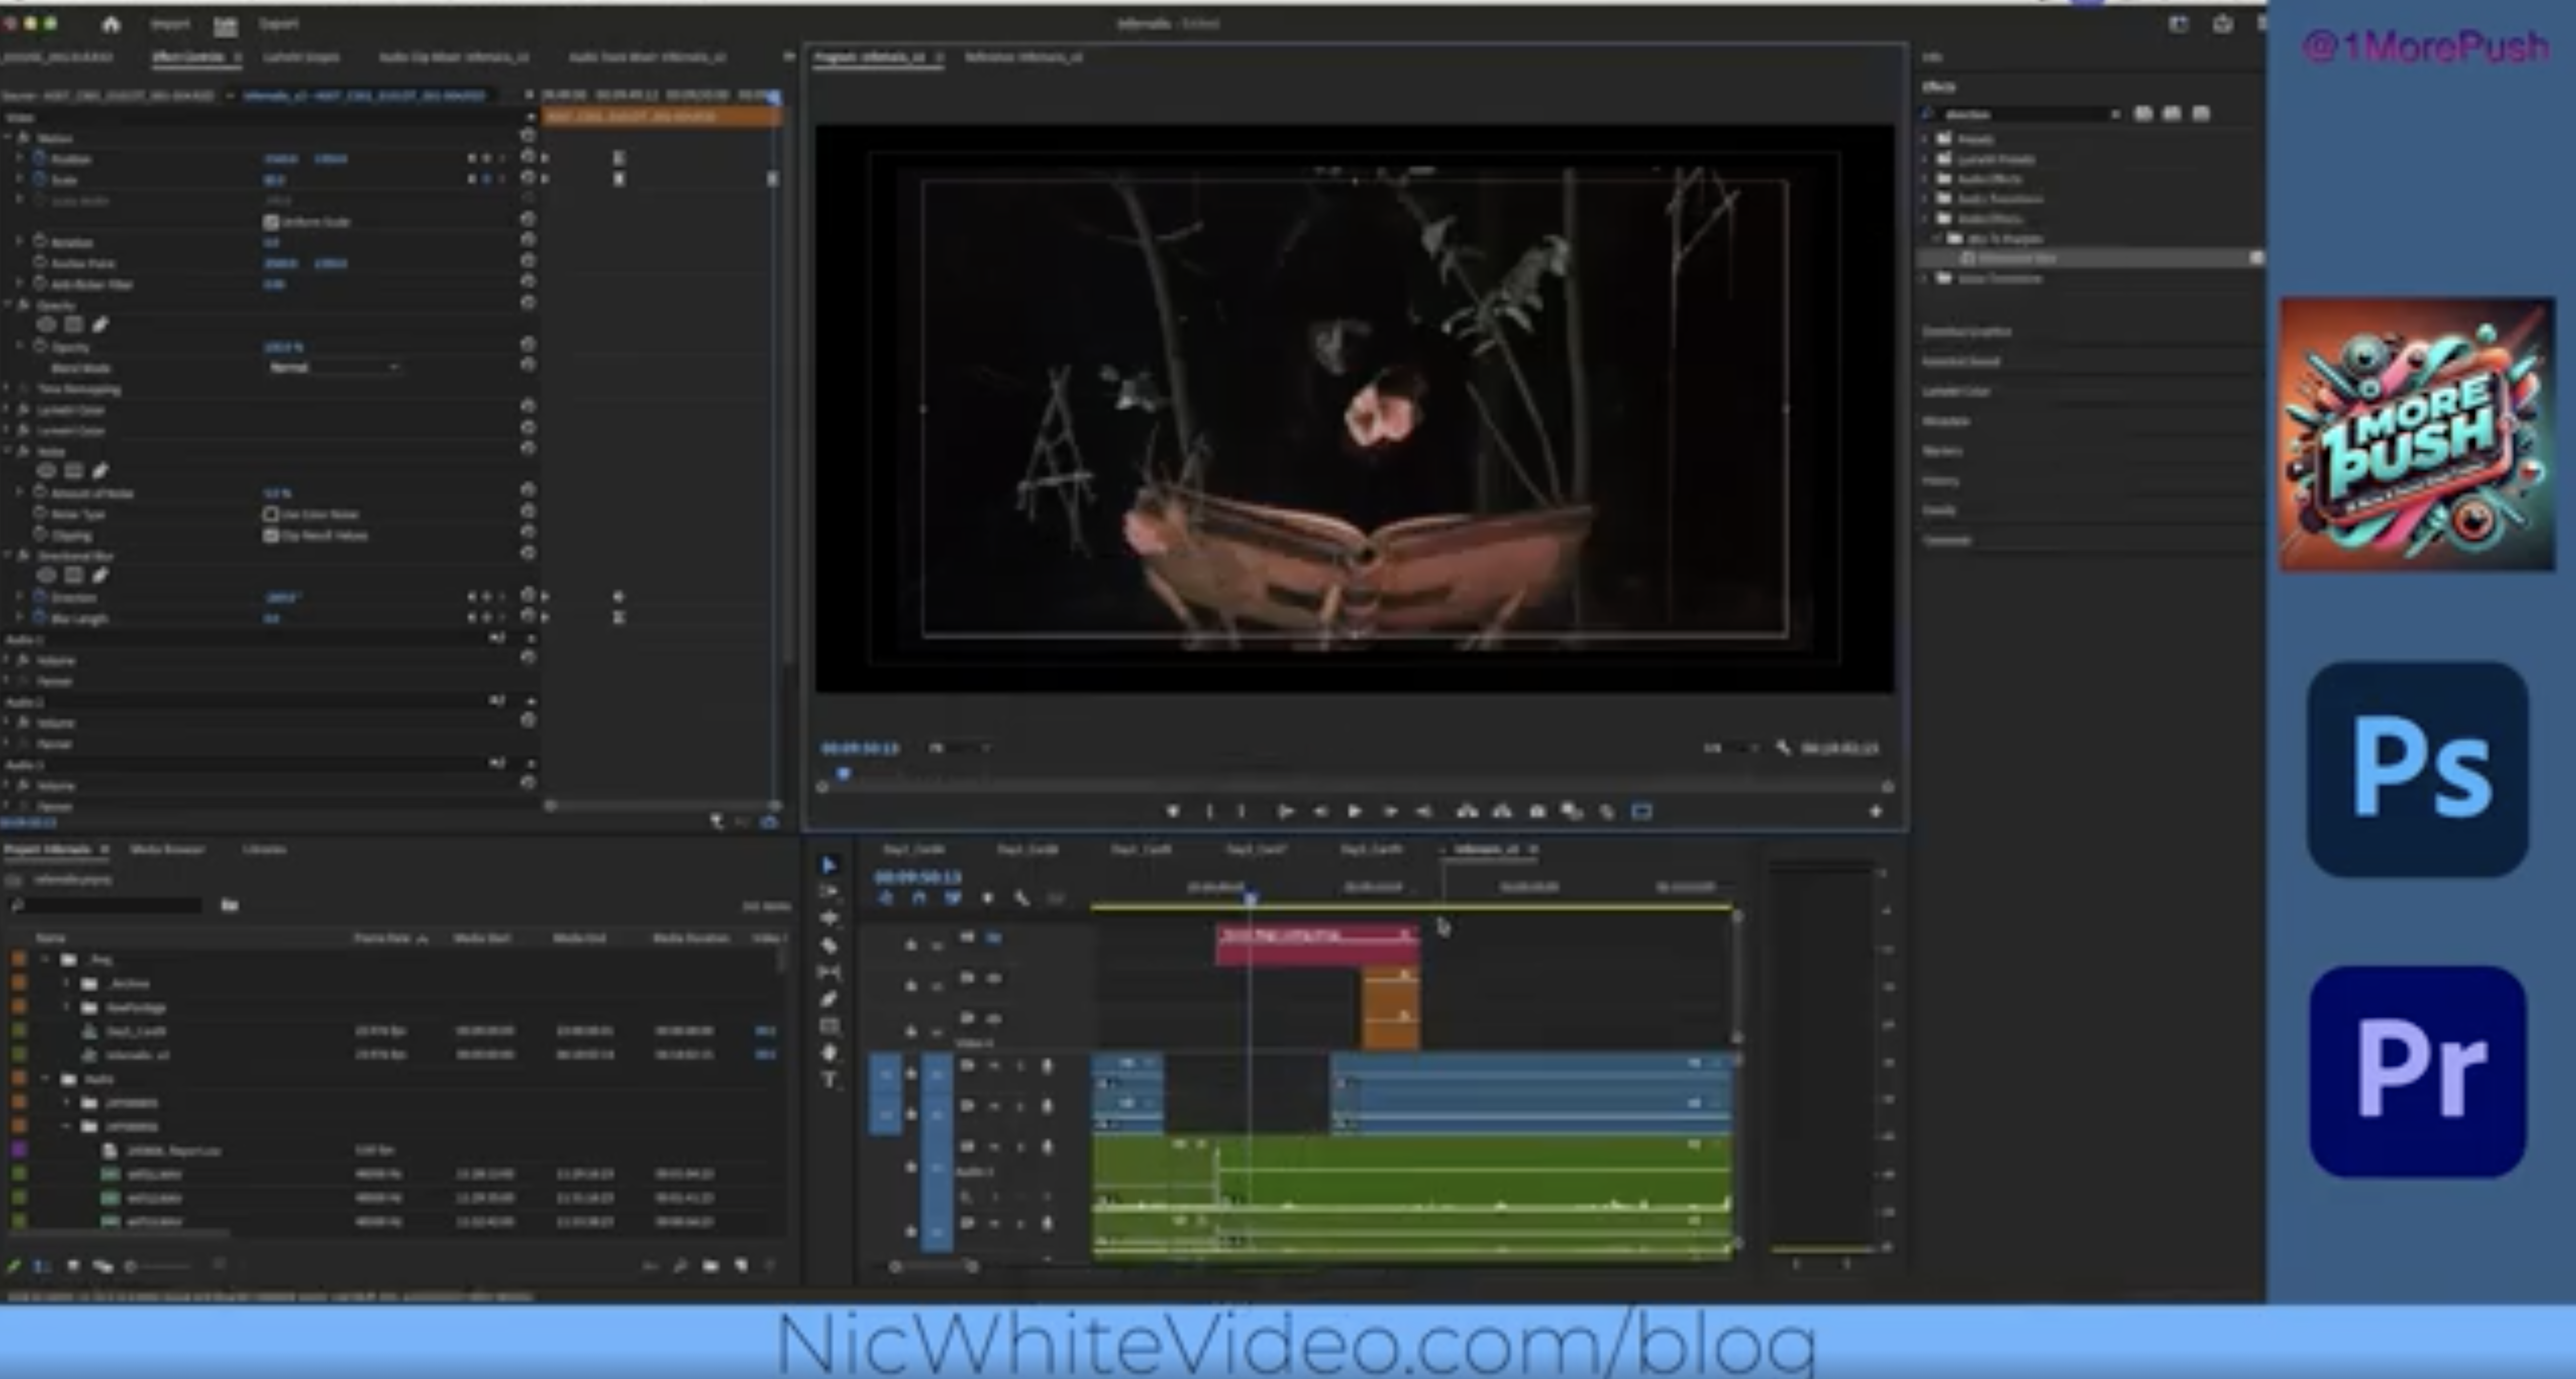The width and height of the screenshot is (2576, 1379).
Task: Select the Slip tool
Action: [x=829, y=972]
